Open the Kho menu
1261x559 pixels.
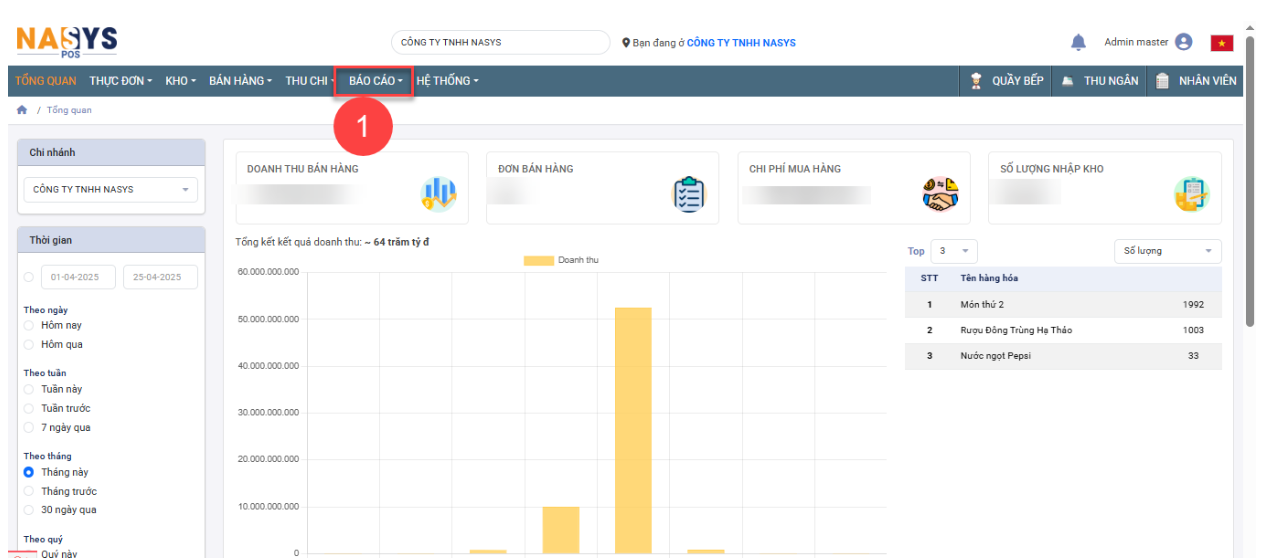coord(180,81)
